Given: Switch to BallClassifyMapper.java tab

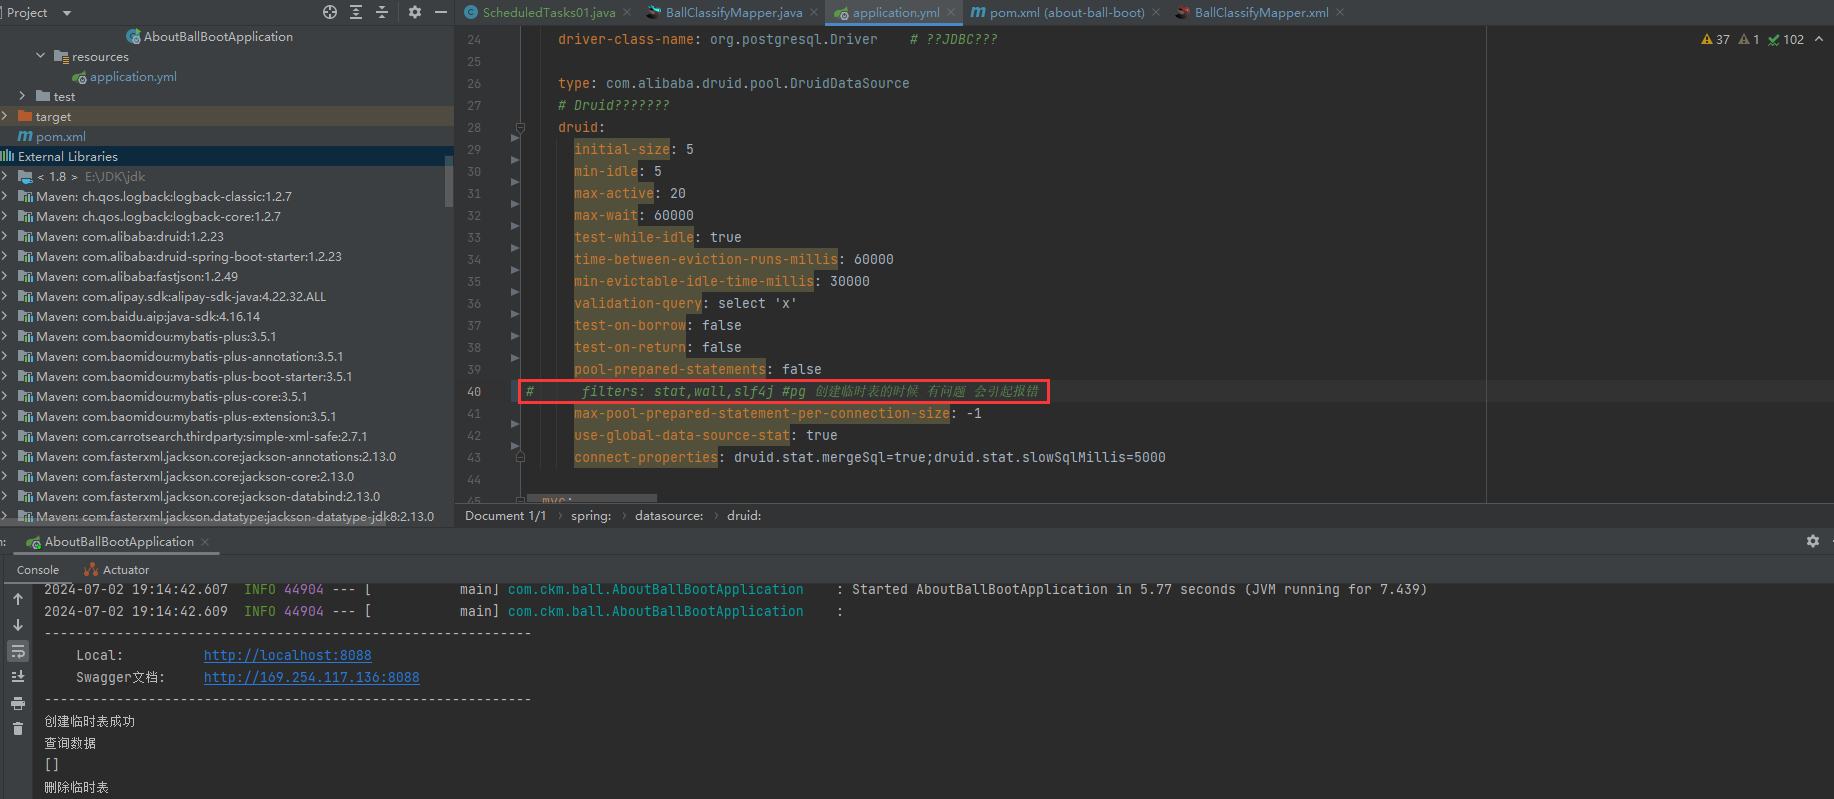Looking at the screenshot, I should [x=734, y=13].
